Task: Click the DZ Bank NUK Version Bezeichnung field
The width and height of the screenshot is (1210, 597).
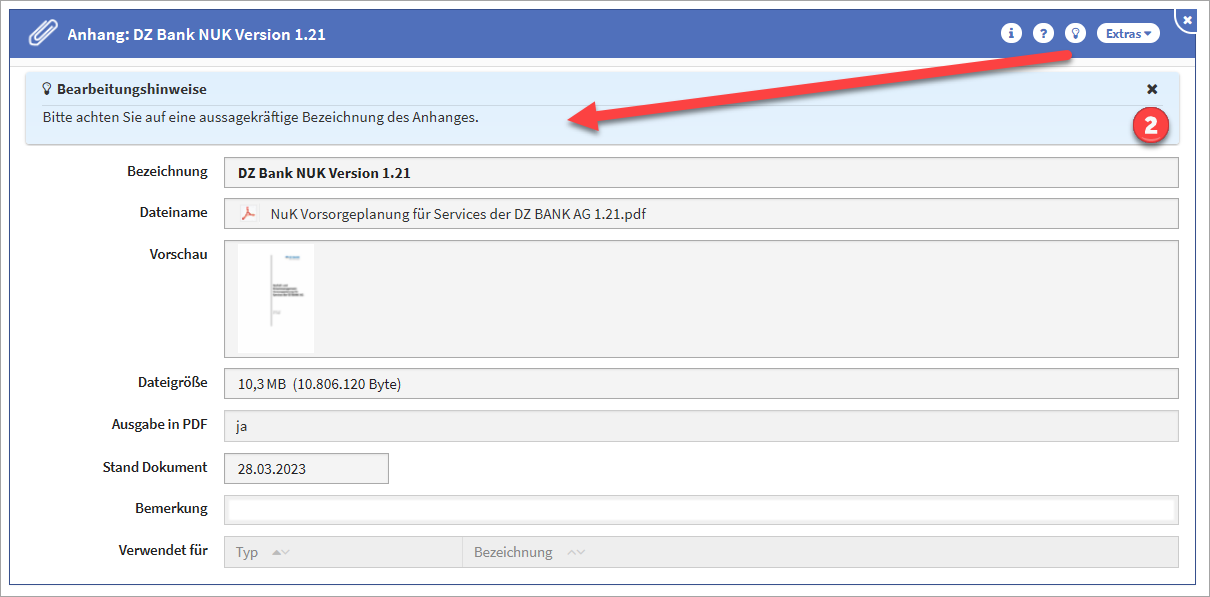Action: pyautogui.click(x=700, y=173)
